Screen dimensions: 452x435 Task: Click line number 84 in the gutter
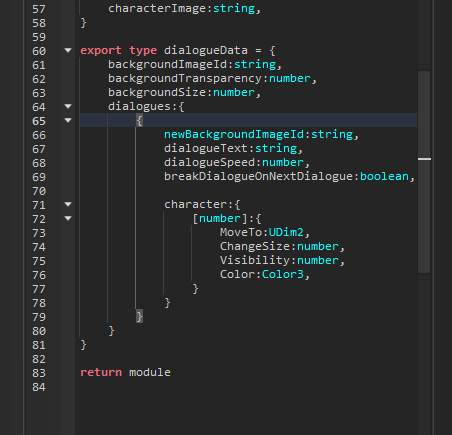(39, 387)
